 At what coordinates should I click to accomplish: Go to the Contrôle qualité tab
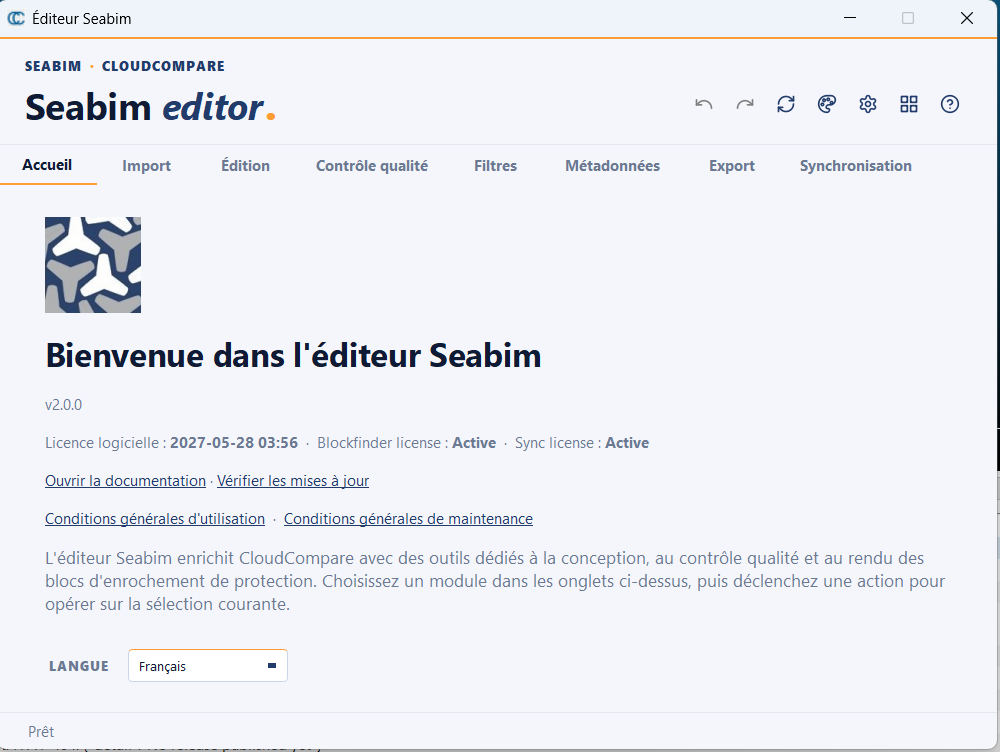[x=372, y=166]
